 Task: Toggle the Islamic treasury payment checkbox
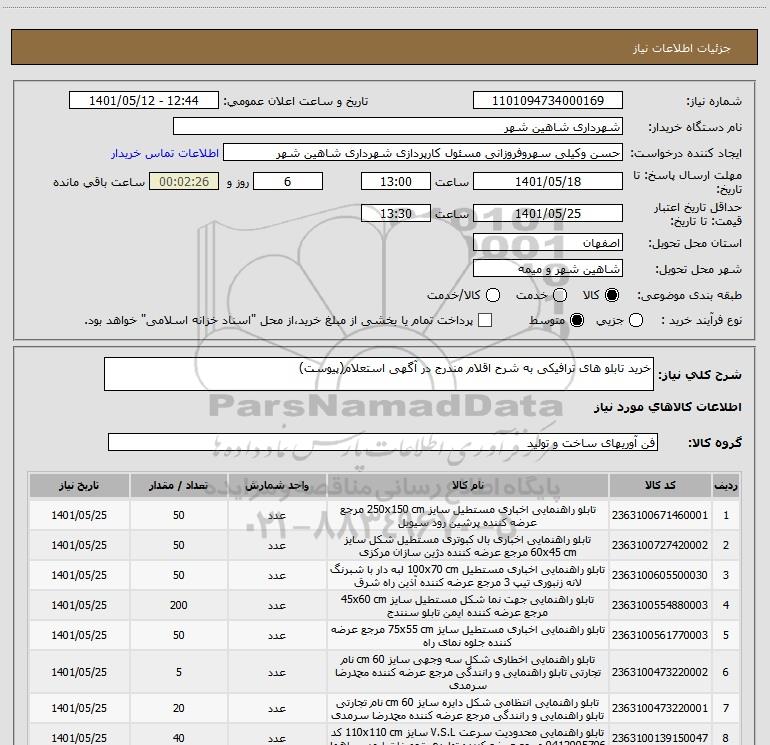point(485,321)
